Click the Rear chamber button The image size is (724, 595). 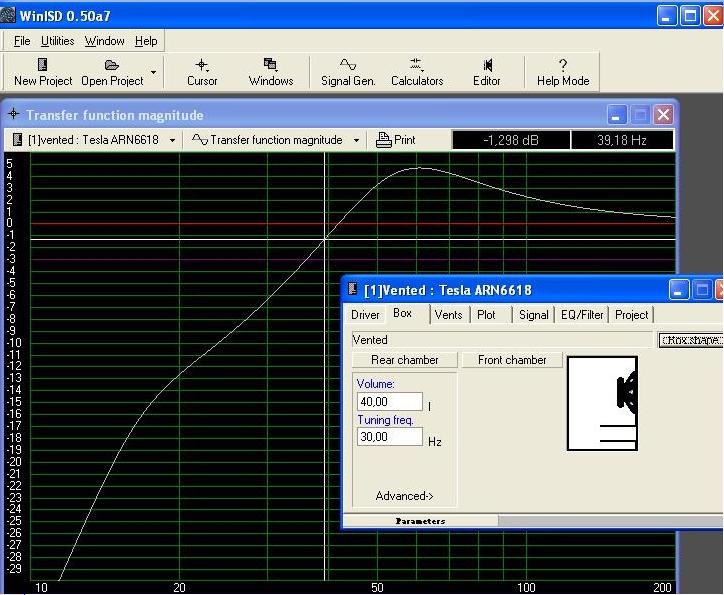pyautogui.click(x=404, y=360)
